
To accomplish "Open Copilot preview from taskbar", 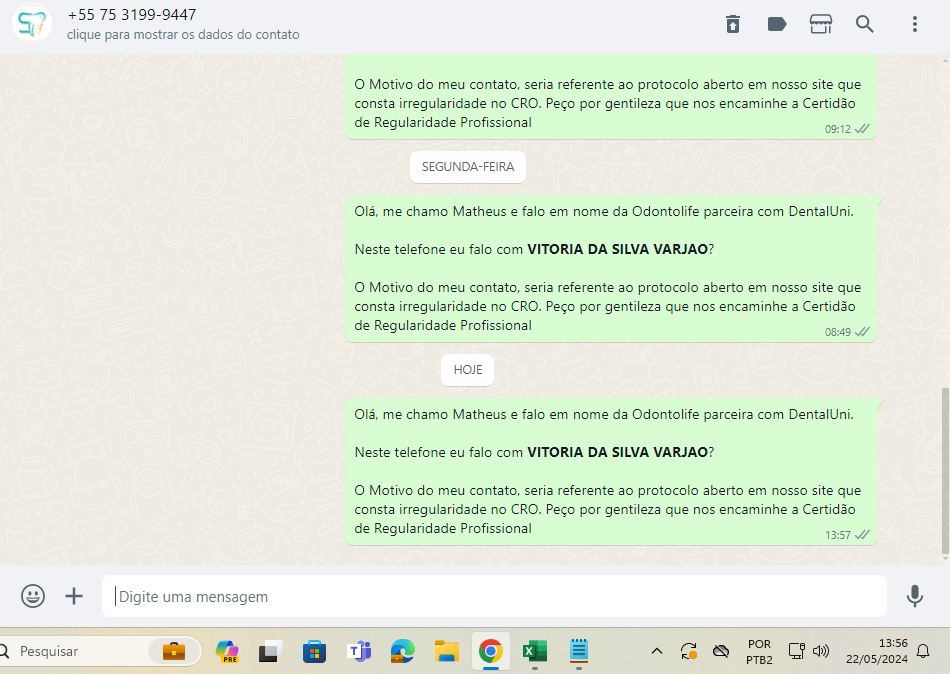I will 227,652.
